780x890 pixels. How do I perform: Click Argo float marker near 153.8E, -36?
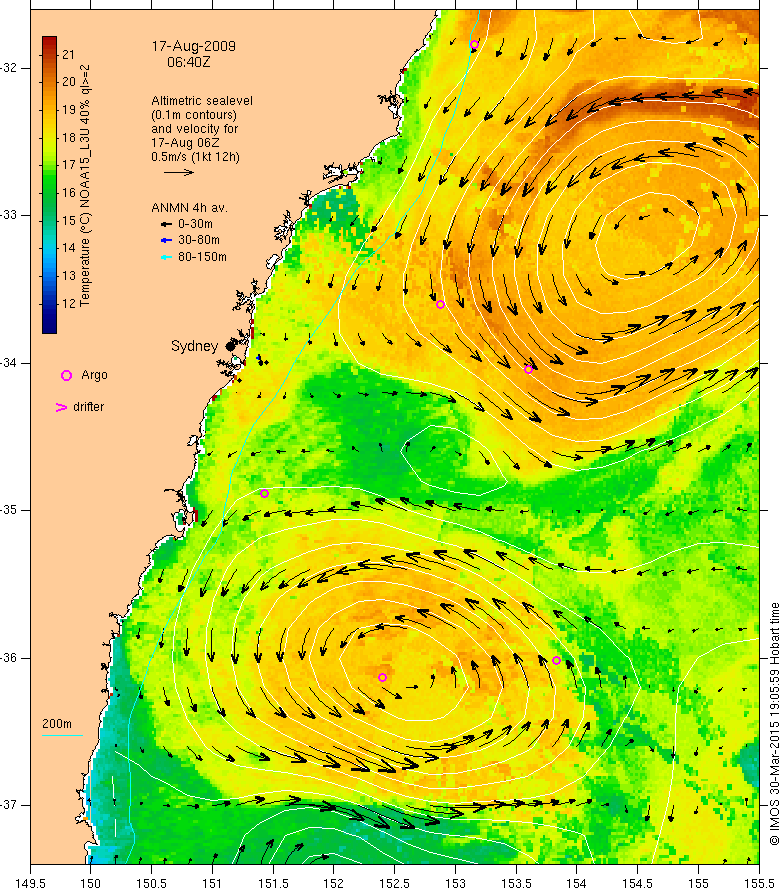tap(557, 660)
